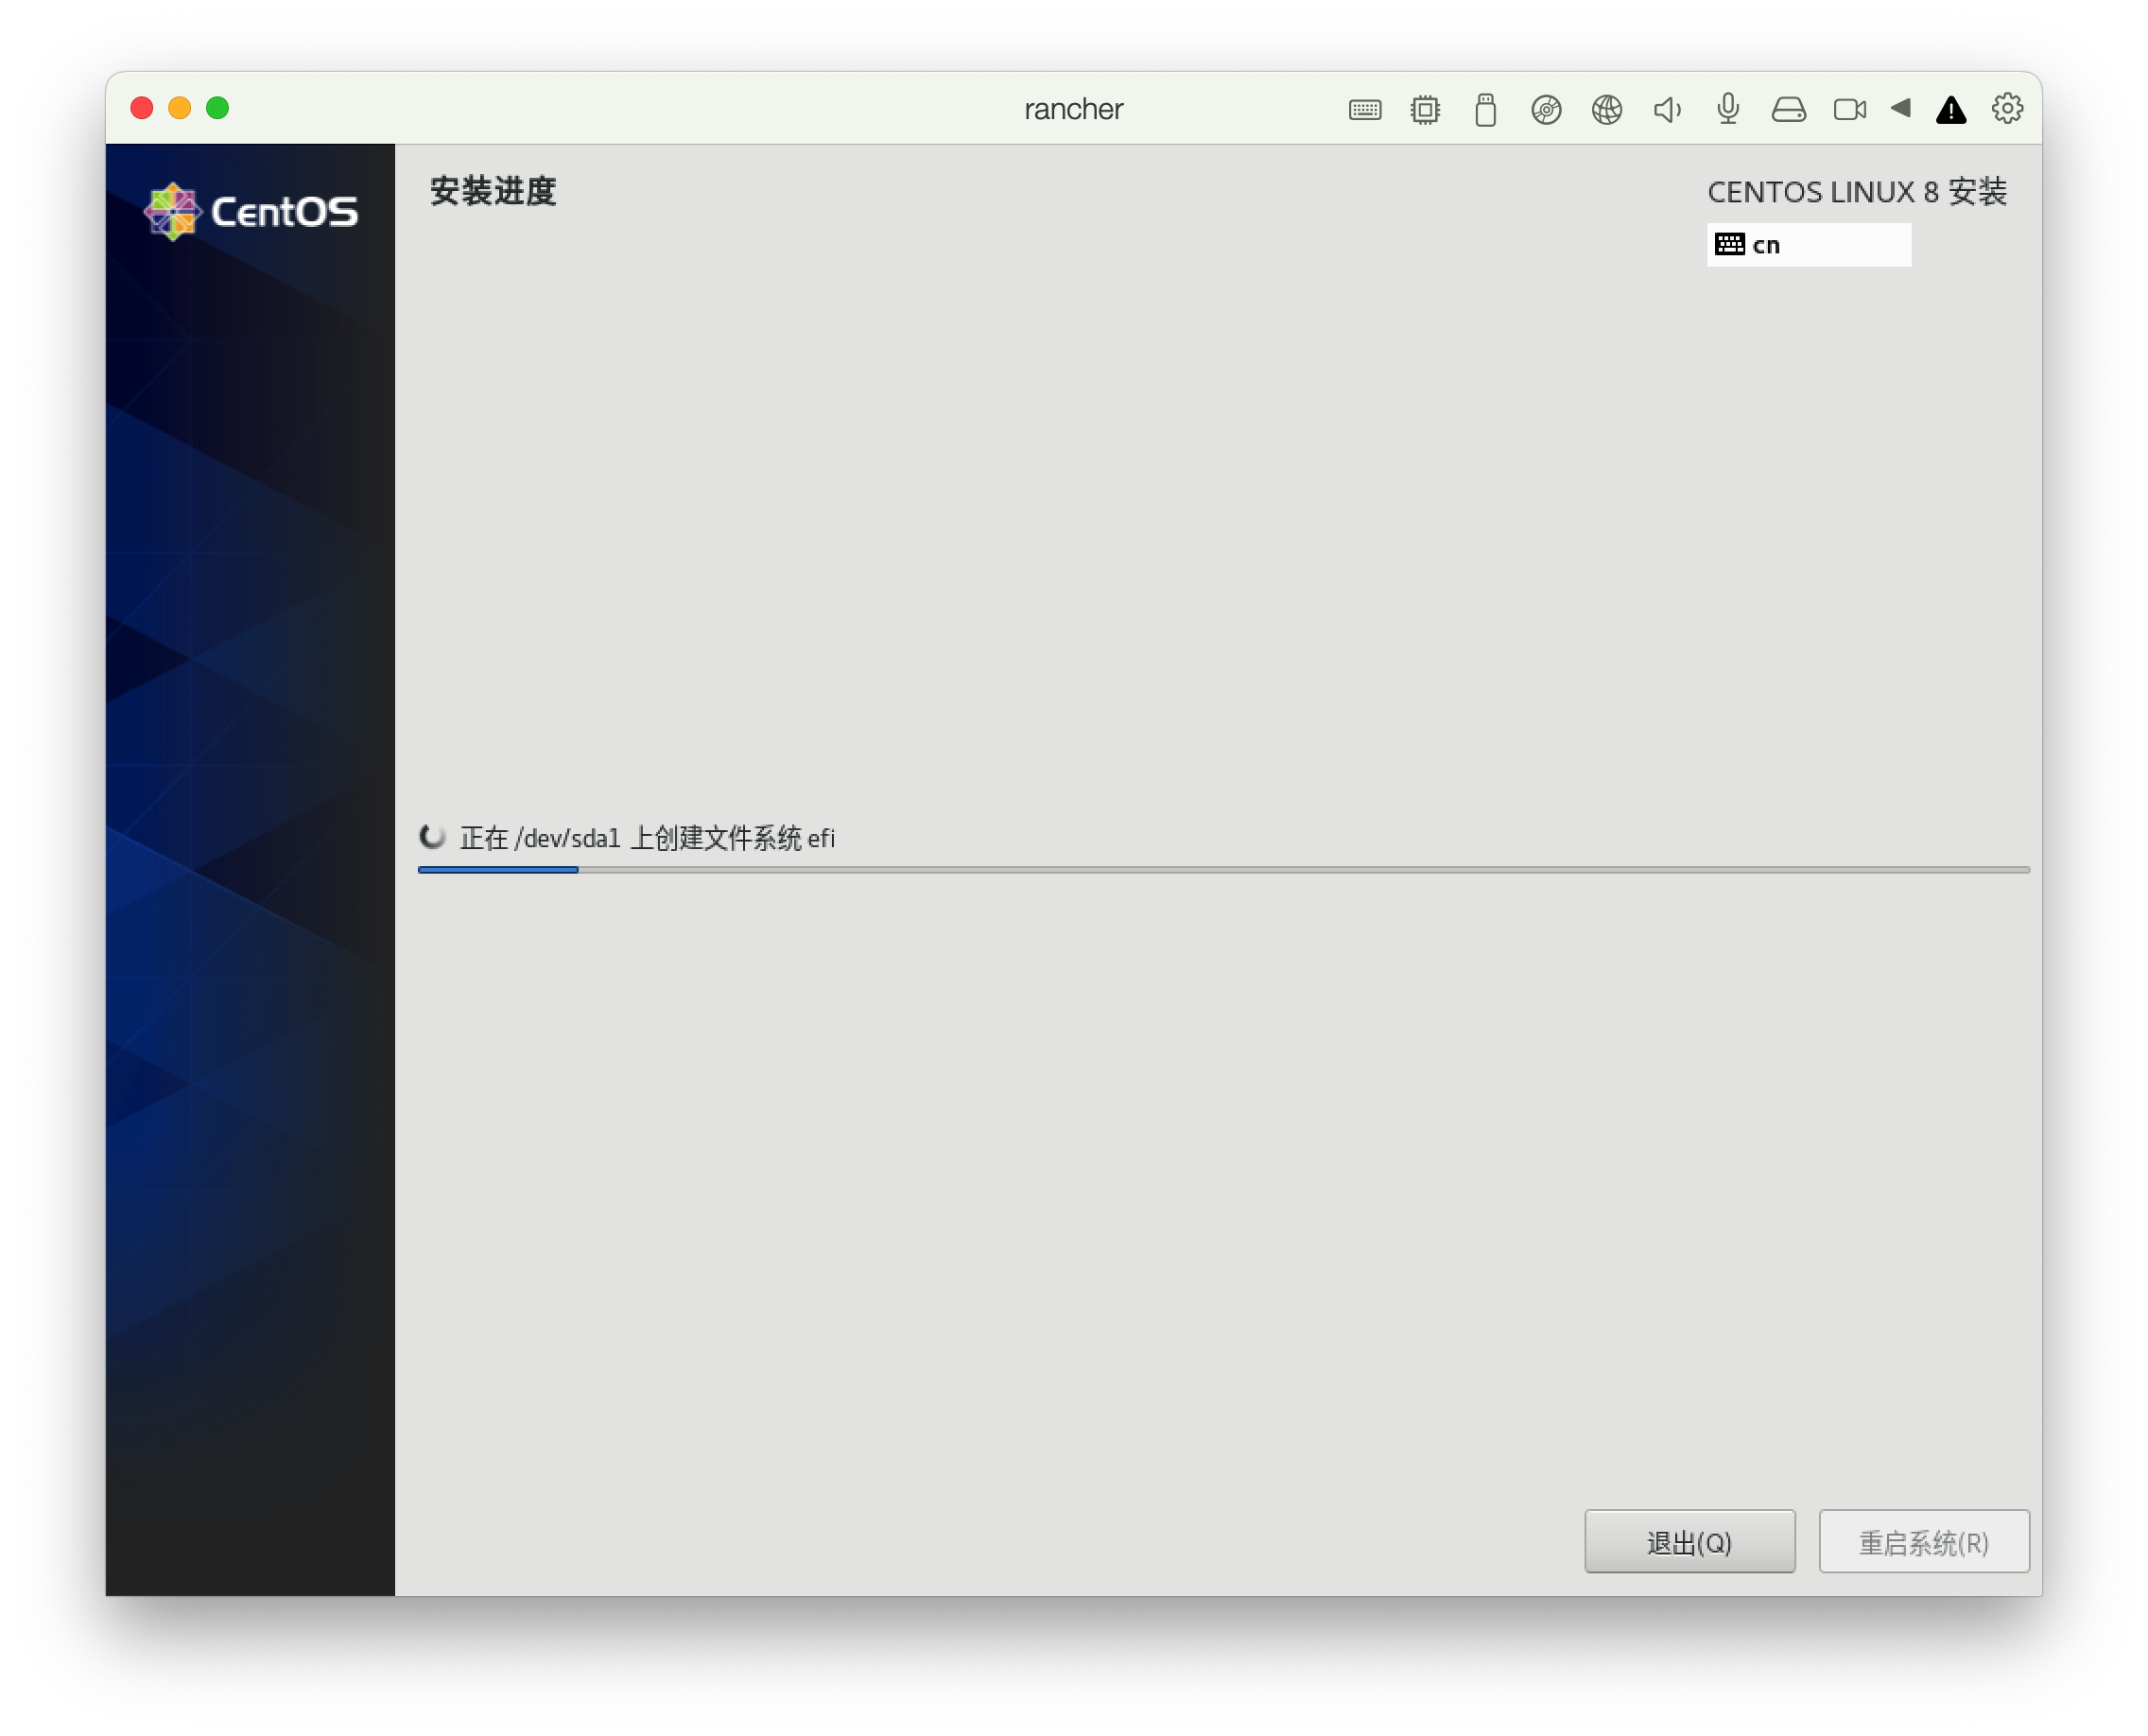Click the 重启系统(R) reboot button

point(1923,1542)
